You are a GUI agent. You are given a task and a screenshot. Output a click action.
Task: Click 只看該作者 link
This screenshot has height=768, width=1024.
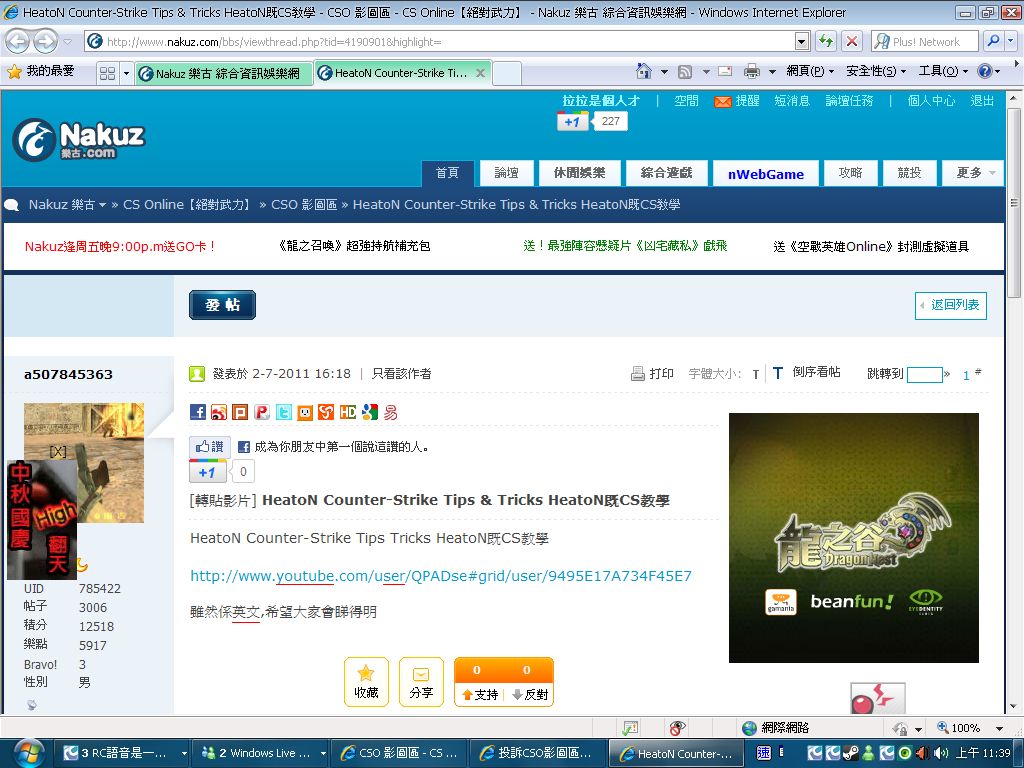point(402,374)
